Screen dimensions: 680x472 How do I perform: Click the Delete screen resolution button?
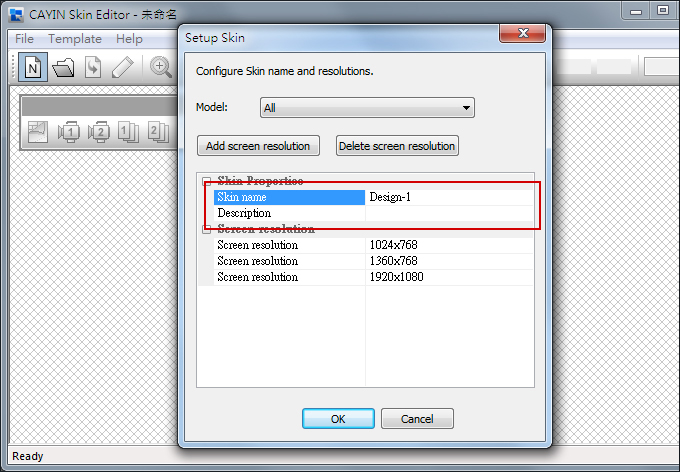tap(397, 146)
